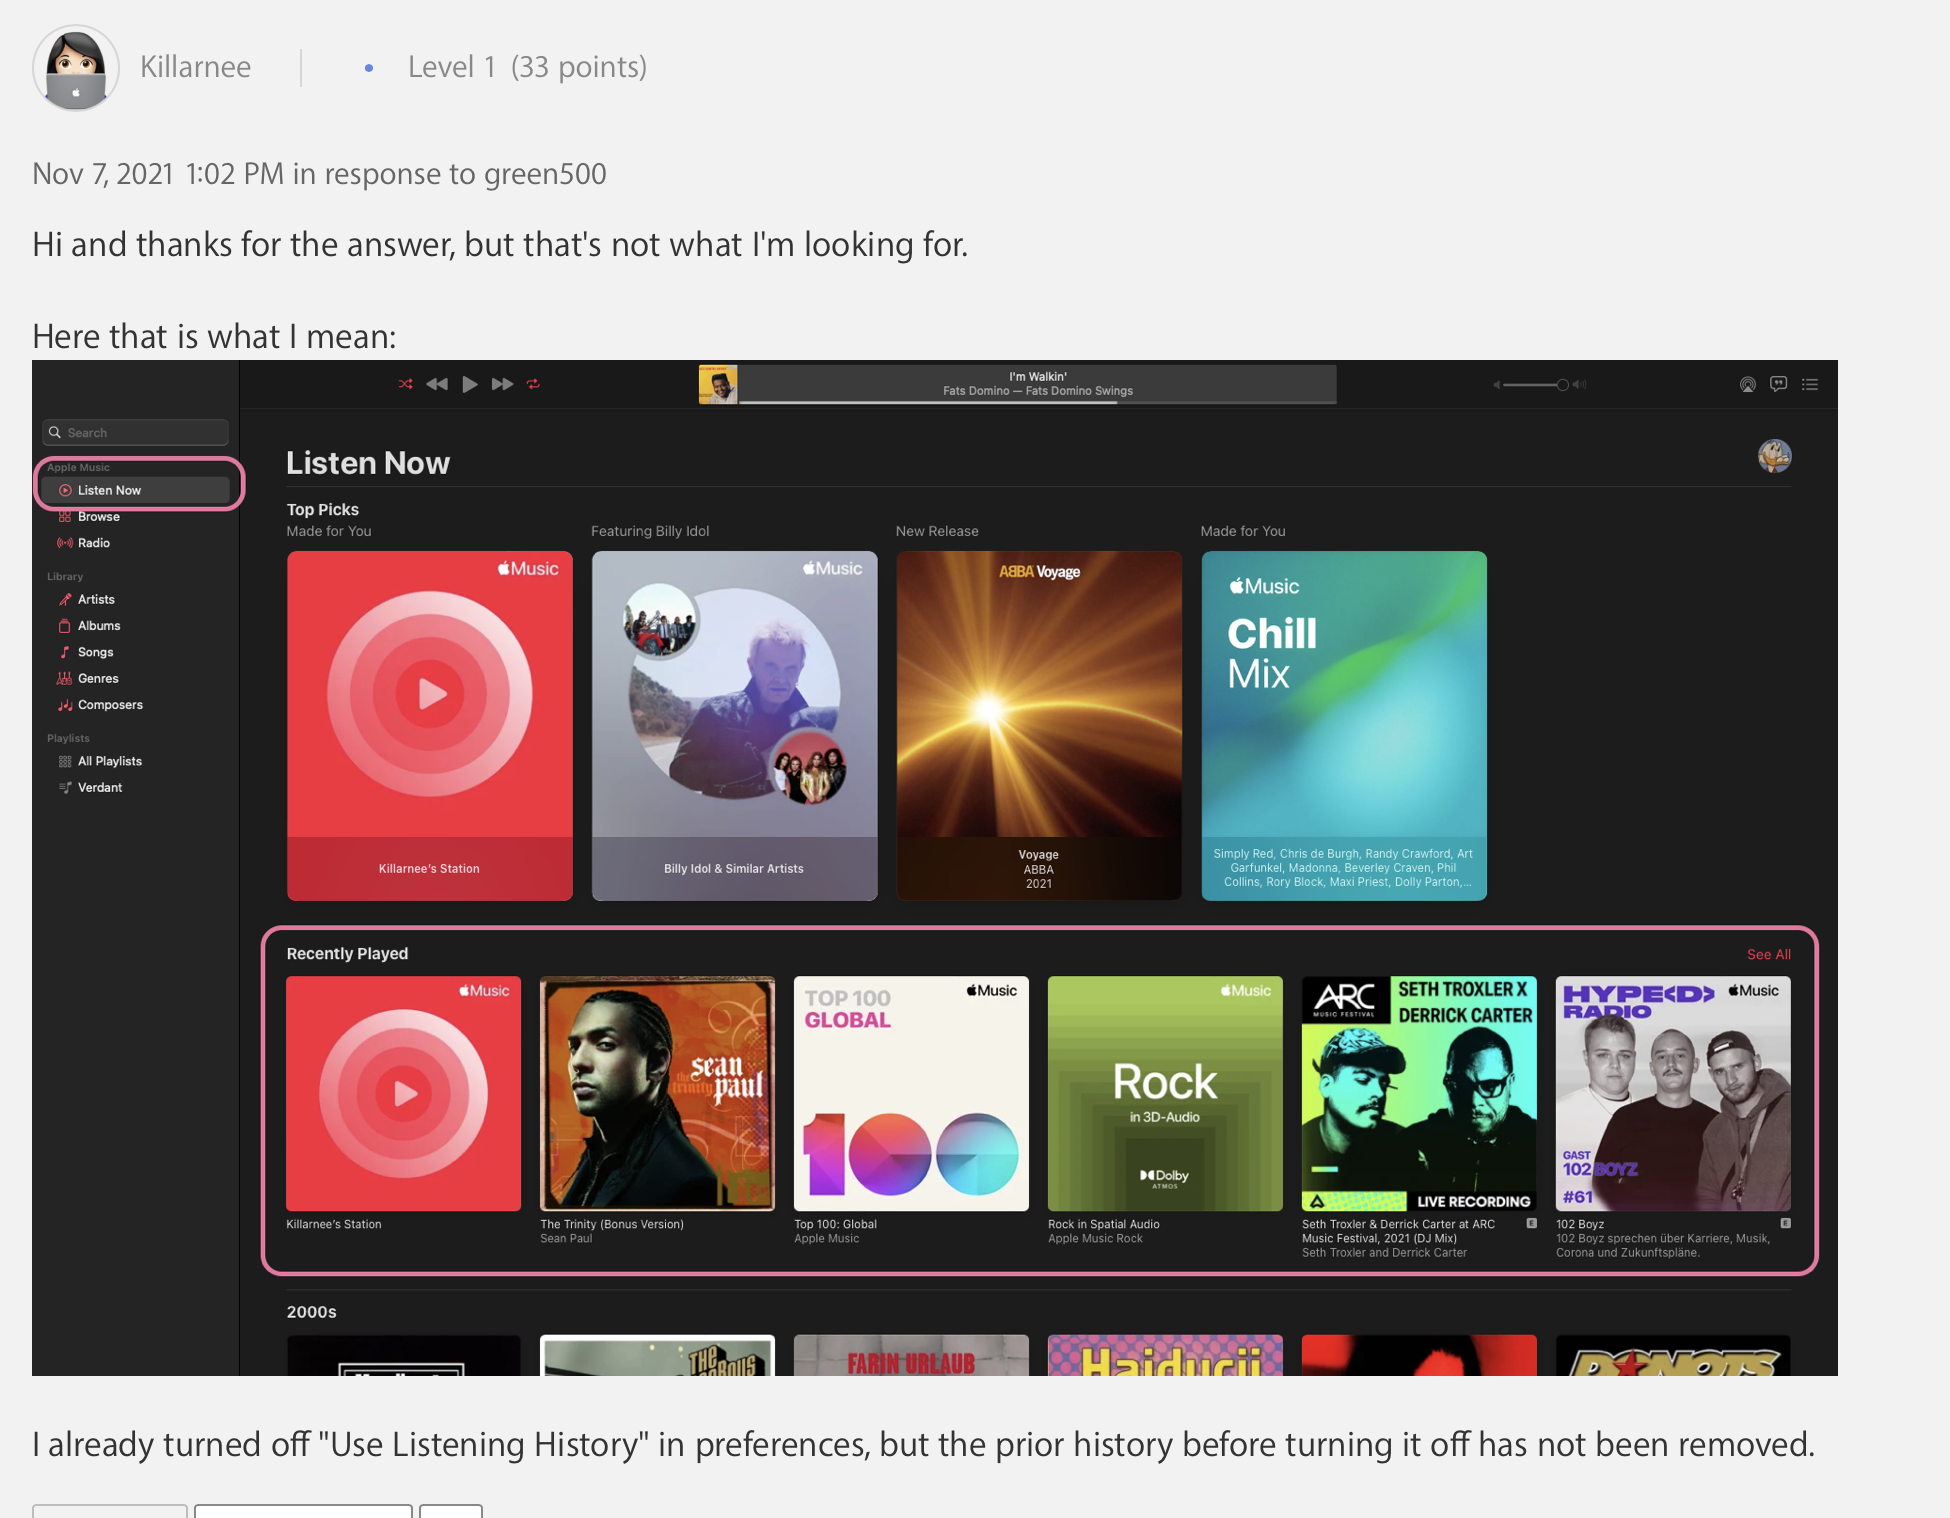The width and height of the screenshot is (1950, 1518).
Task: Click the rewind previous track button
Action: click(x=437, y=384)
